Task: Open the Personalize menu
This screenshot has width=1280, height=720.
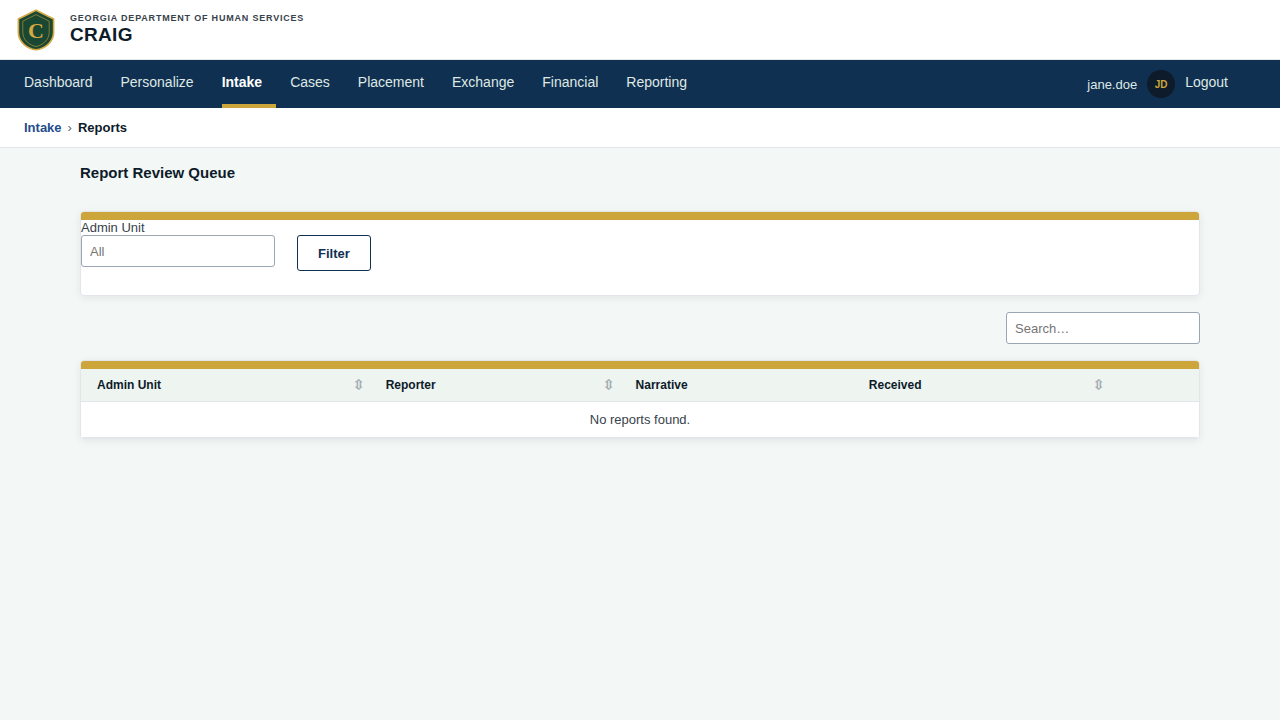Action: coord(157,83)
